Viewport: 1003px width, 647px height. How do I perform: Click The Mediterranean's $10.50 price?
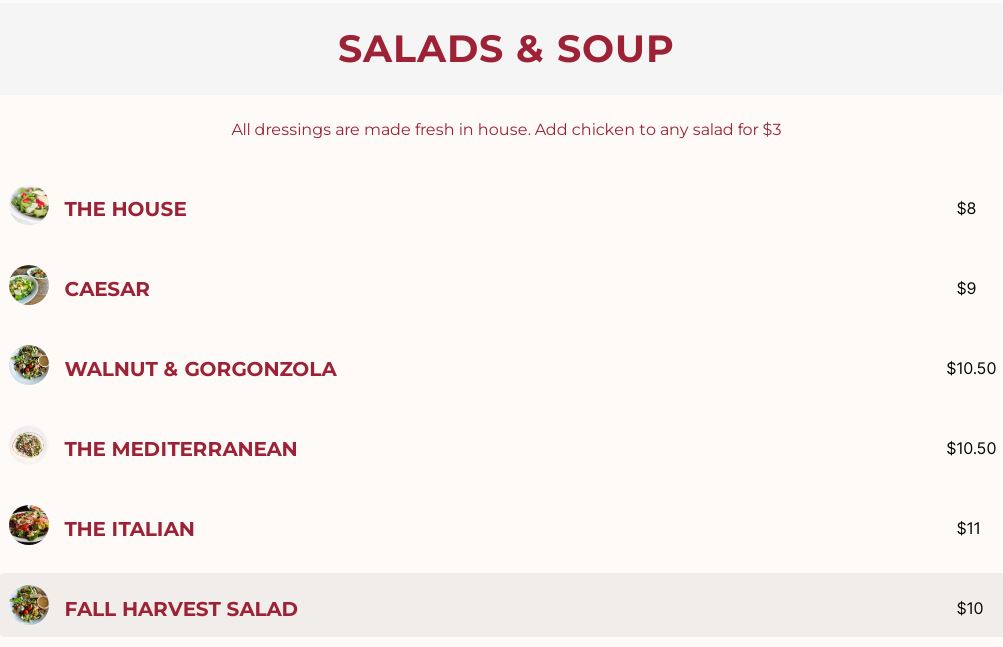(971, 448)
